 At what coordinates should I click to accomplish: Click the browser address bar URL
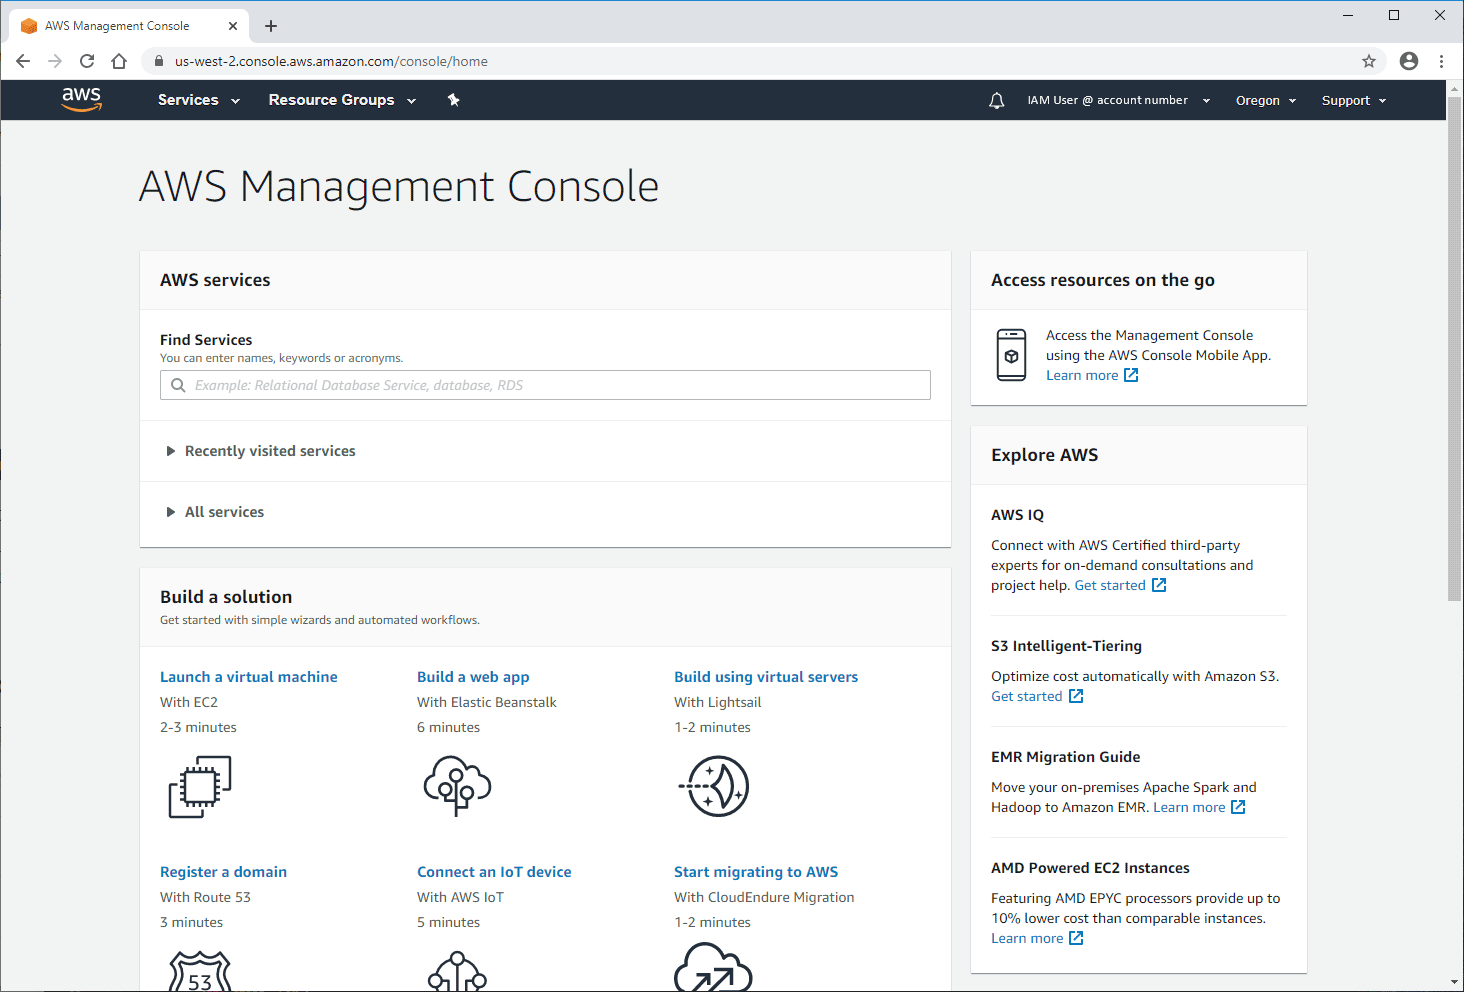(331, 61)
